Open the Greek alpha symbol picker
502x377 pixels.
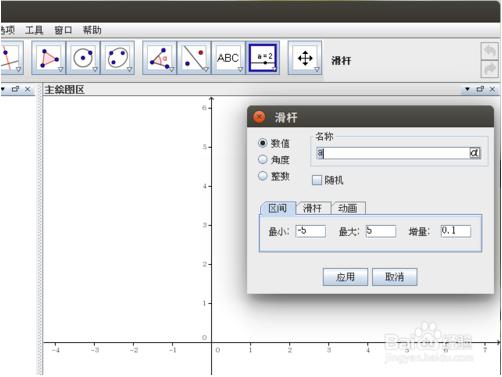[x=475, y=153]
